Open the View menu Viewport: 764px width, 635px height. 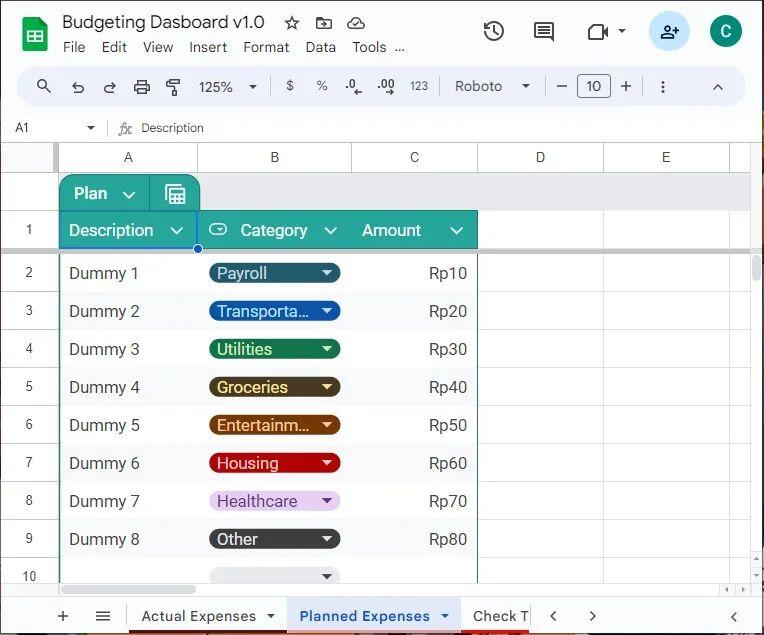[x=158, y=47]
